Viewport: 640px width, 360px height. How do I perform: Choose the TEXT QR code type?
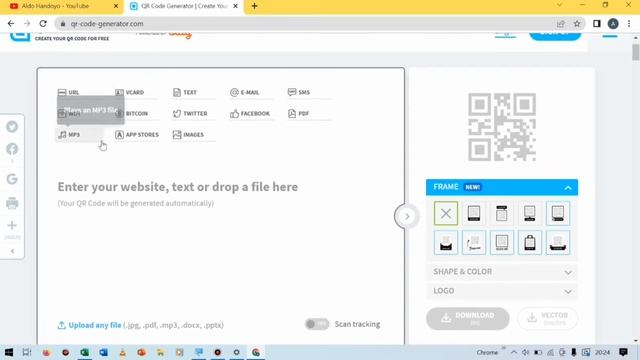click(185, 92)
